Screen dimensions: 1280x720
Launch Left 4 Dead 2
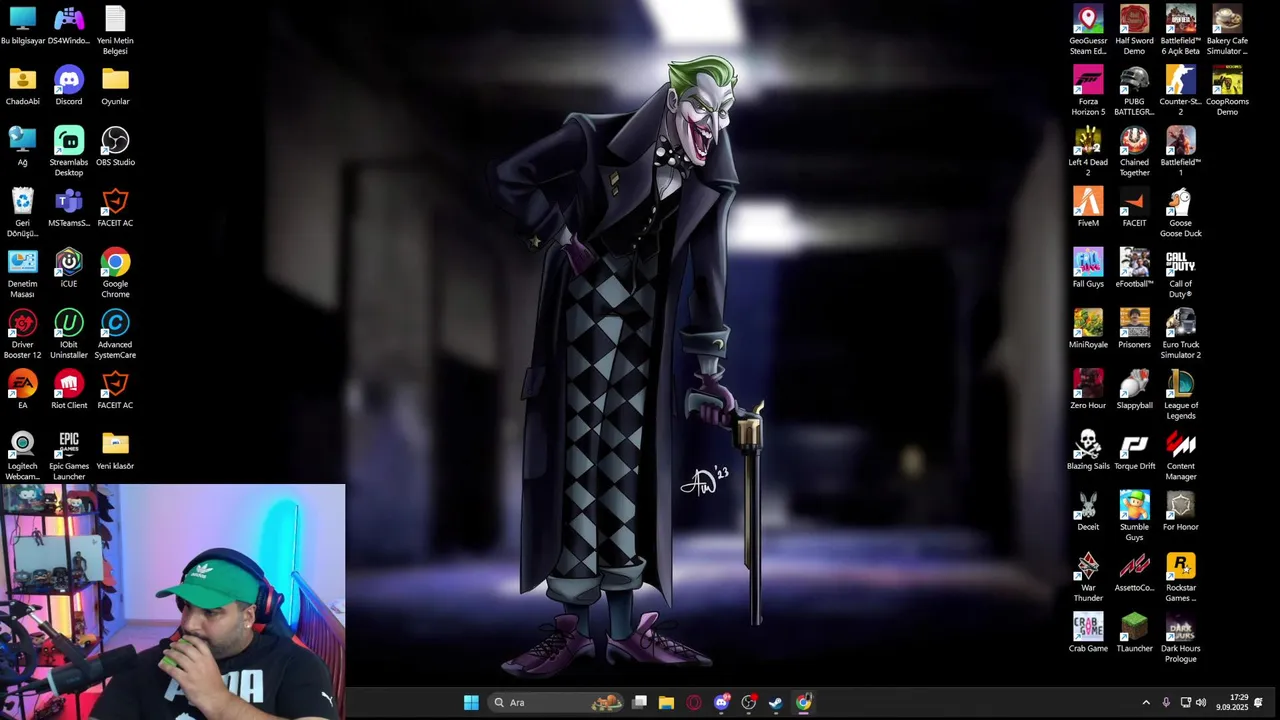click(1088, 152)
